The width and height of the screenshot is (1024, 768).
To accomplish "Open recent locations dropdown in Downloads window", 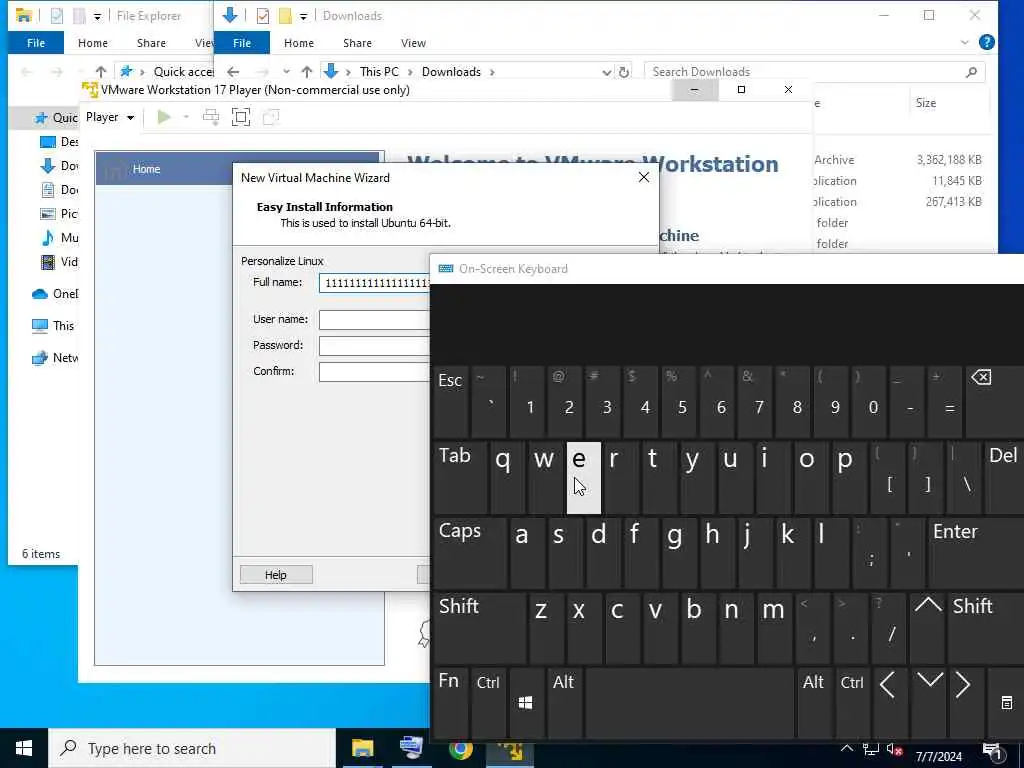I will (x=286, y=72).
